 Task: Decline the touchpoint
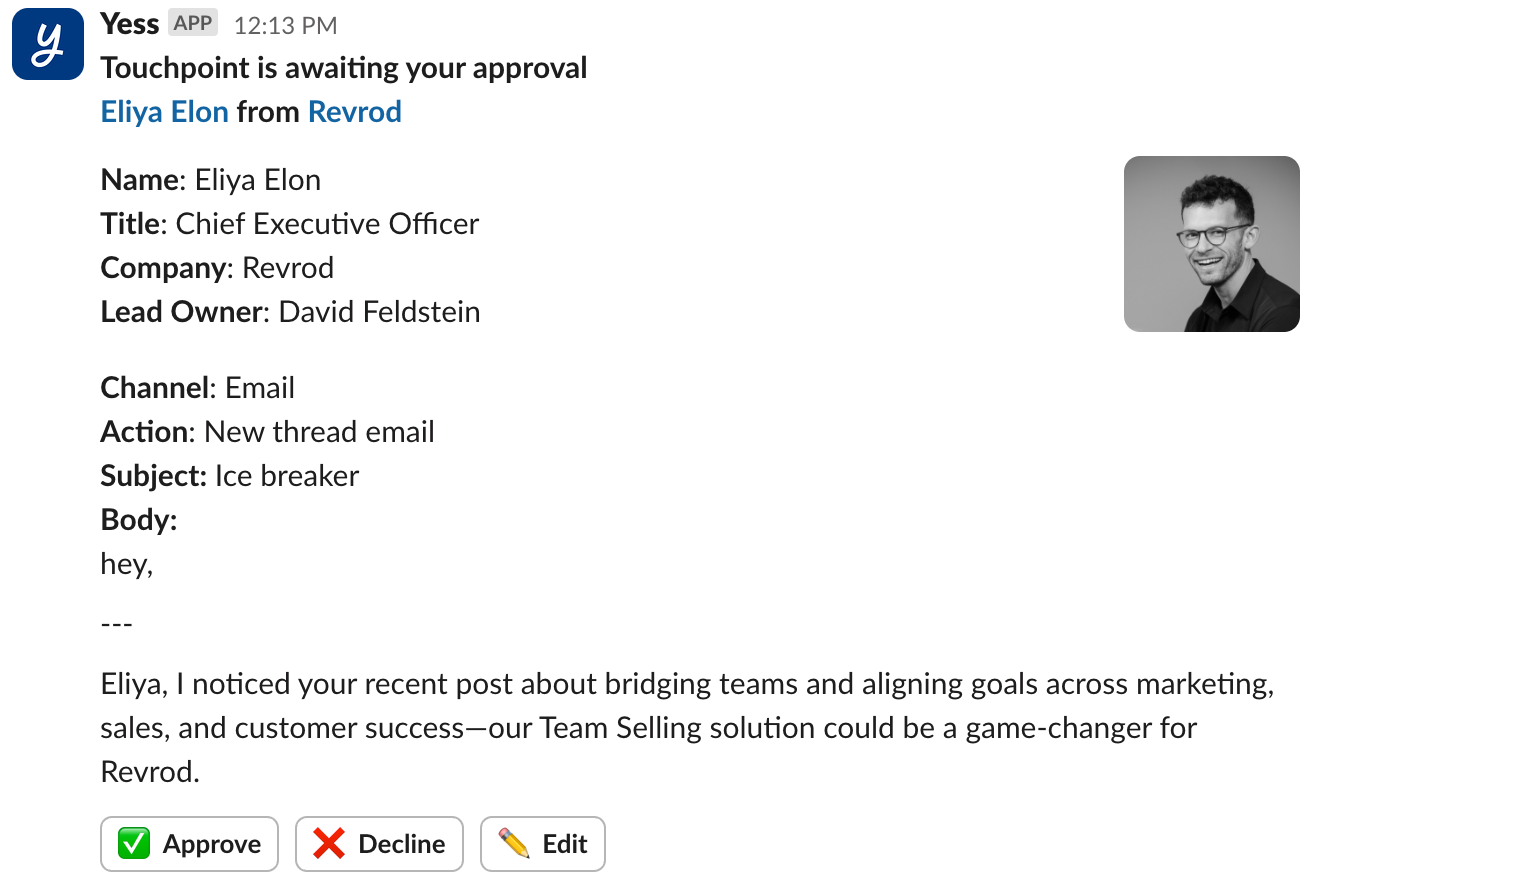pos(379,844)
